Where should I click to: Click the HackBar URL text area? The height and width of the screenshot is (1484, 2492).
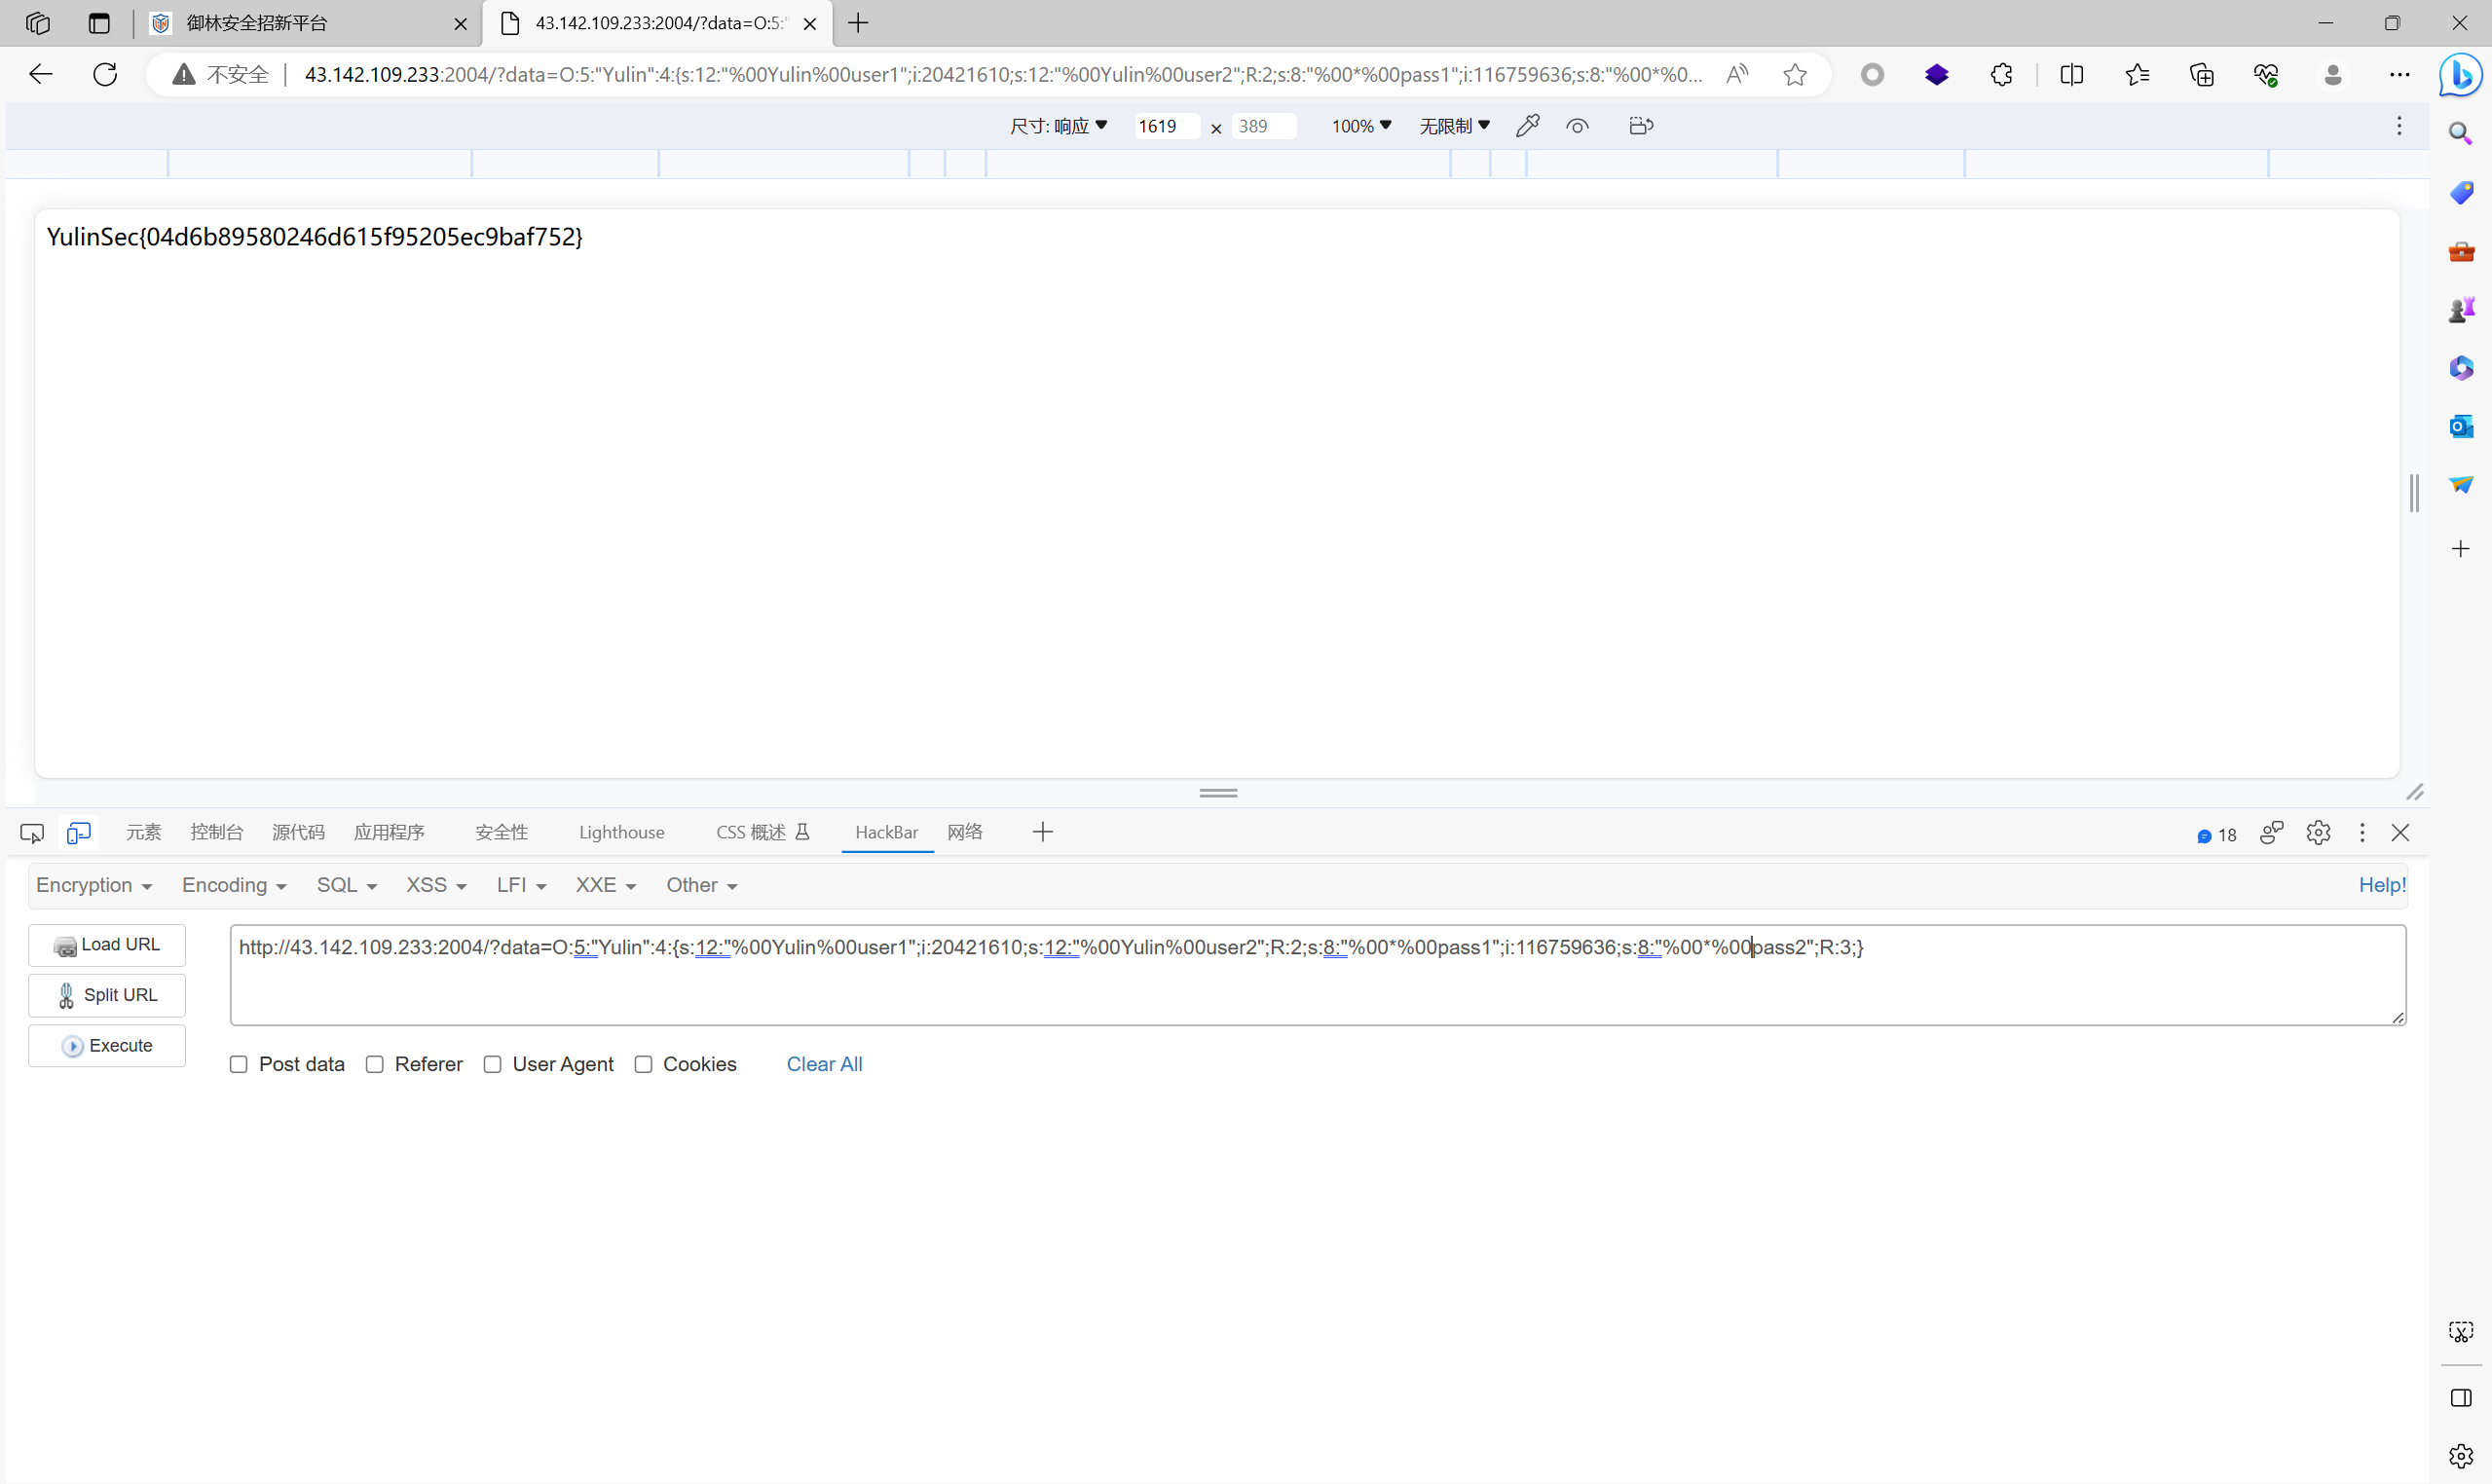[x=1318, y=975]
